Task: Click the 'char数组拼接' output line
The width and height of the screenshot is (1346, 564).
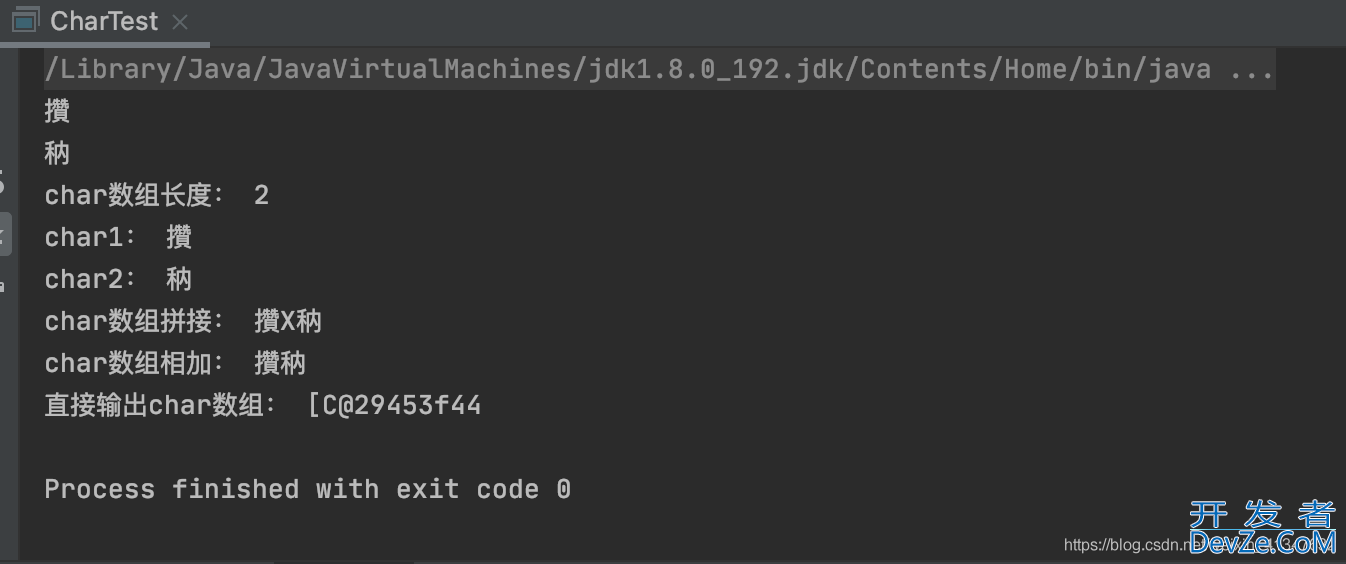Action: click(183, 321)
